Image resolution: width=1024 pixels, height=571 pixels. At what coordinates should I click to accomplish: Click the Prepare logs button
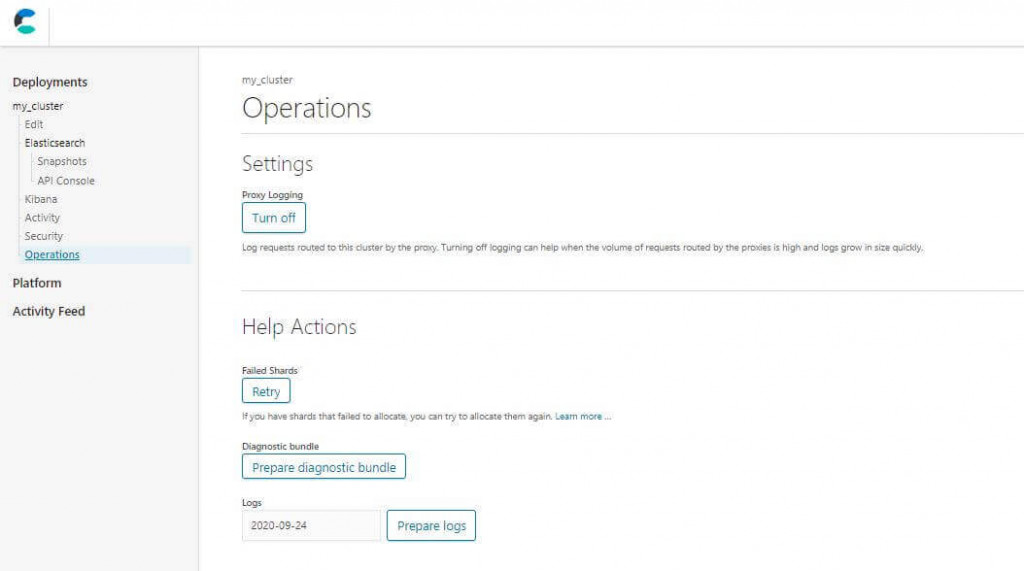point(431,525)
